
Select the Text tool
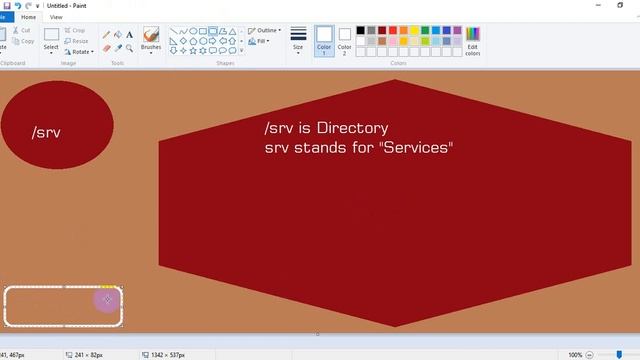pos(129,35)
